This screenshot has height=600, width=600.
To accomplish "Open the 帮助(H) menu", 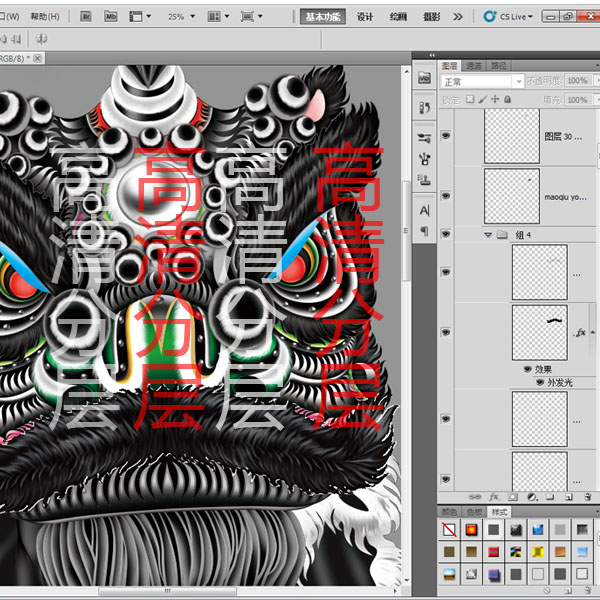I will click(45, 16).
